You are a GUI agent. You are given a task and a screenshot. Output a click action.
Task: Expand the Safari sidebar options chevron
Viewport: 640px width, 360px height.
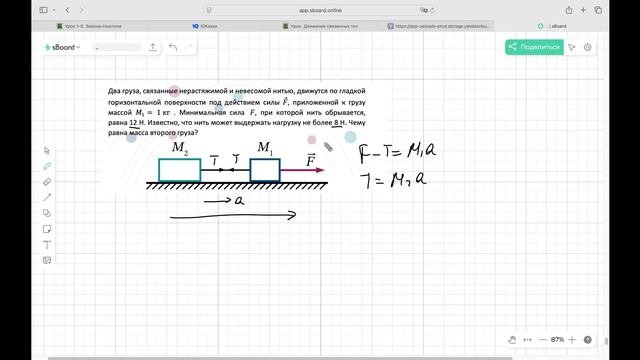click(x=54, y=10)
